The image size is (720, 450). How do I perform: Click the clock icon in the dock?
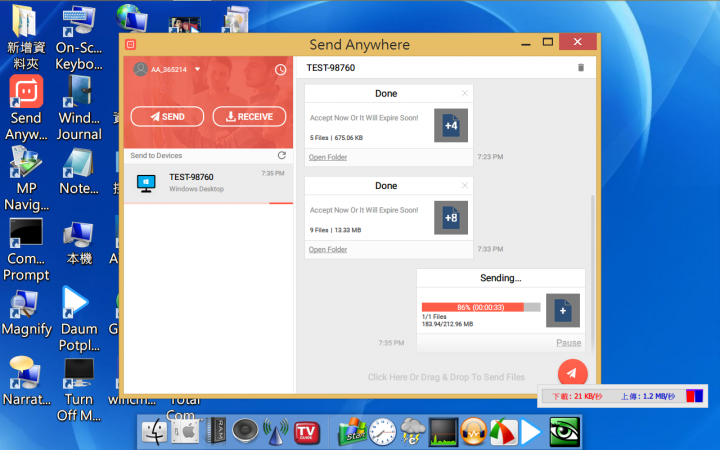(x=382, y=432)
